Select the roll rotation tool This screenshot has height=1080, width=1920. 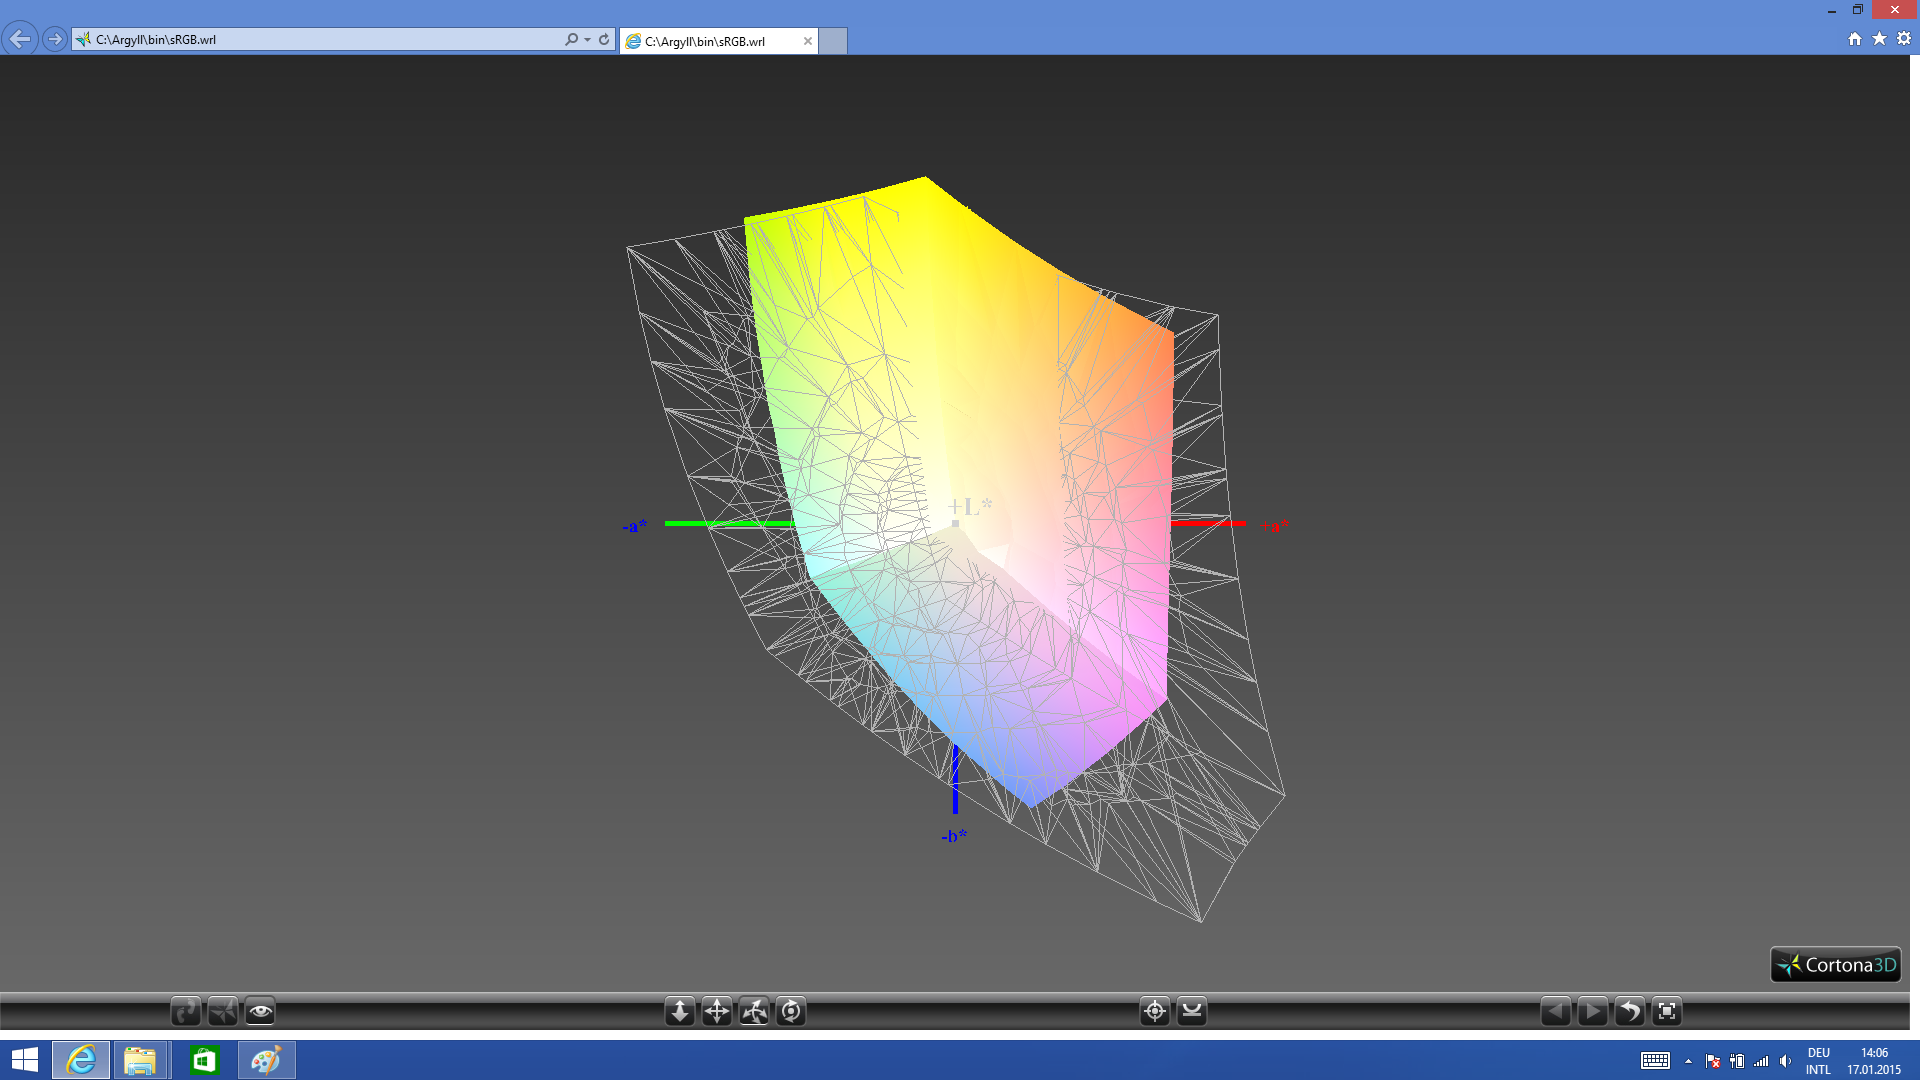(791, 1011)
